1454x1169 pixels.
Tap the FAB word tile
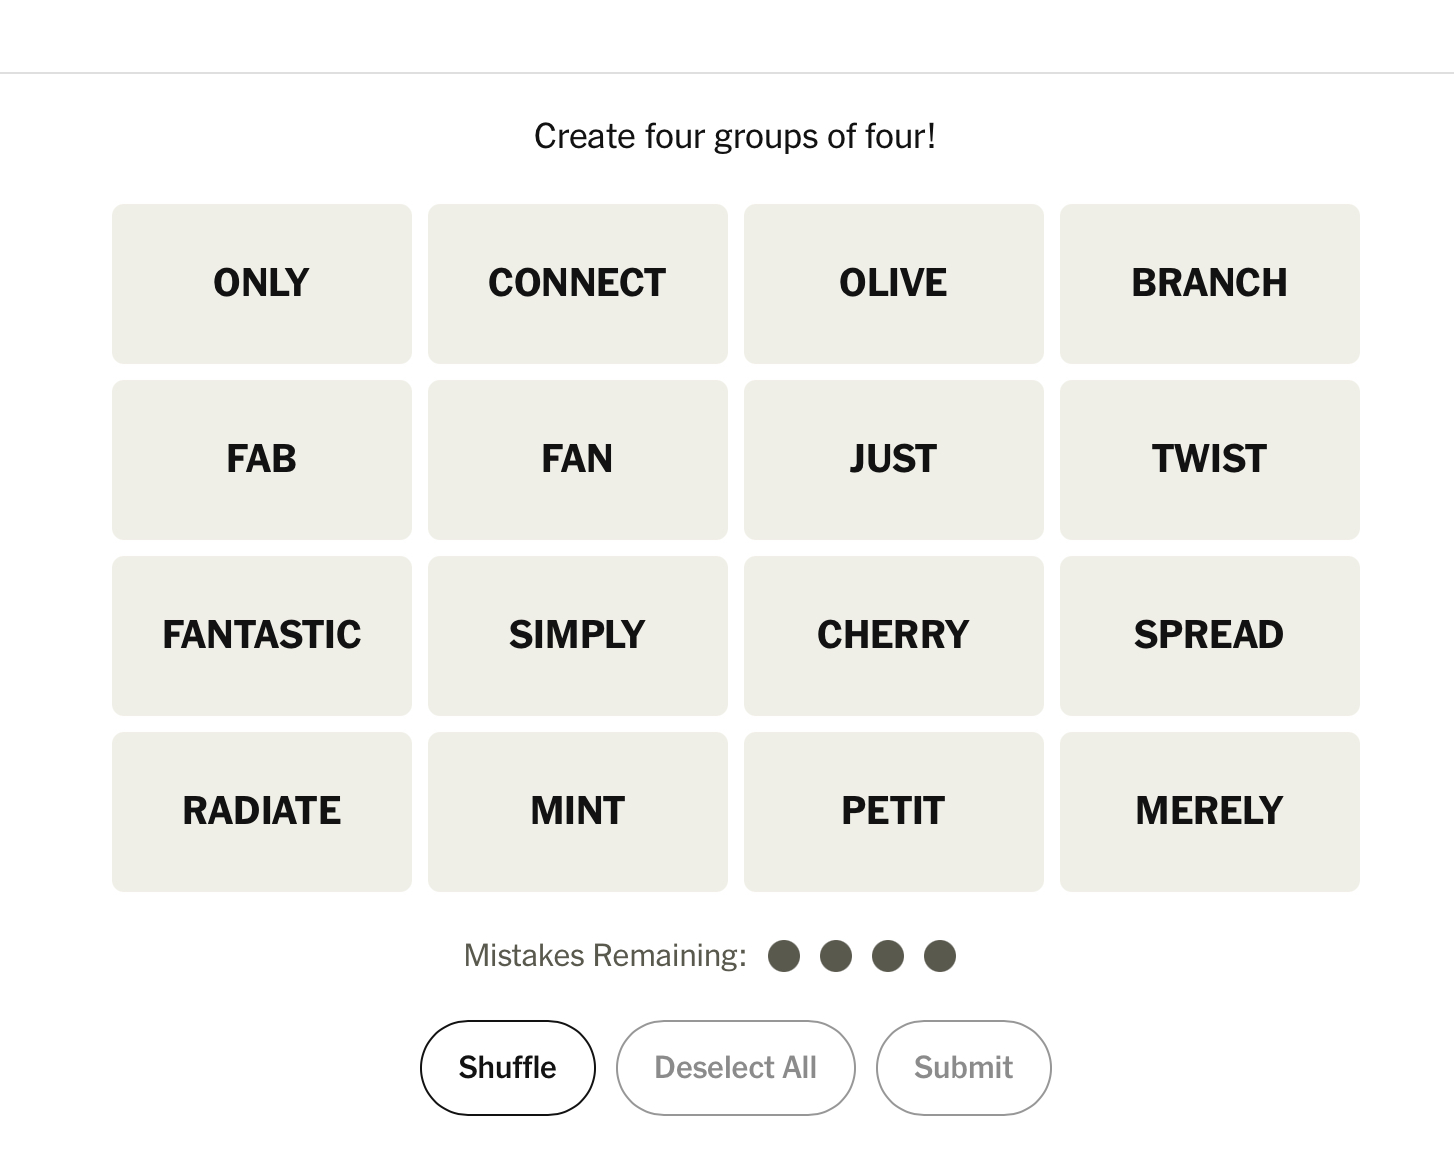click(x=261, y=459)
